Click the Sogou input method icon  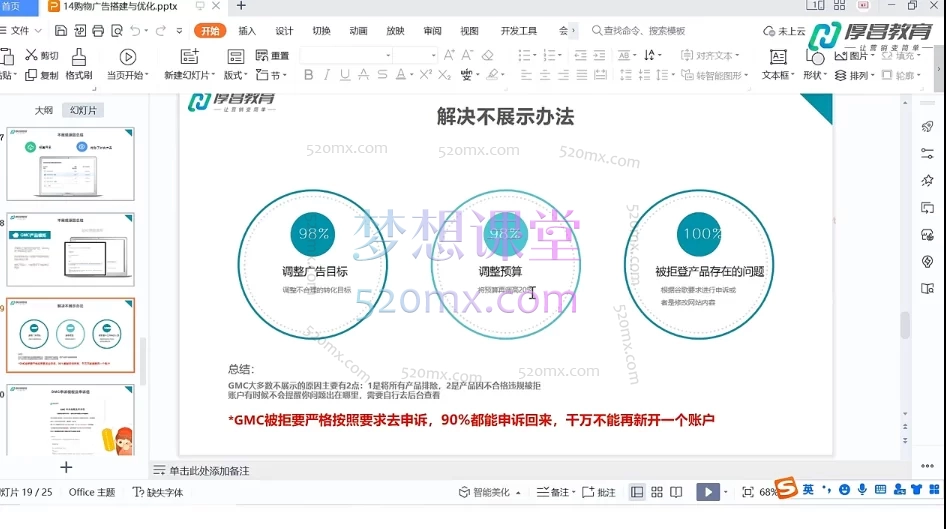click(786, 487)
